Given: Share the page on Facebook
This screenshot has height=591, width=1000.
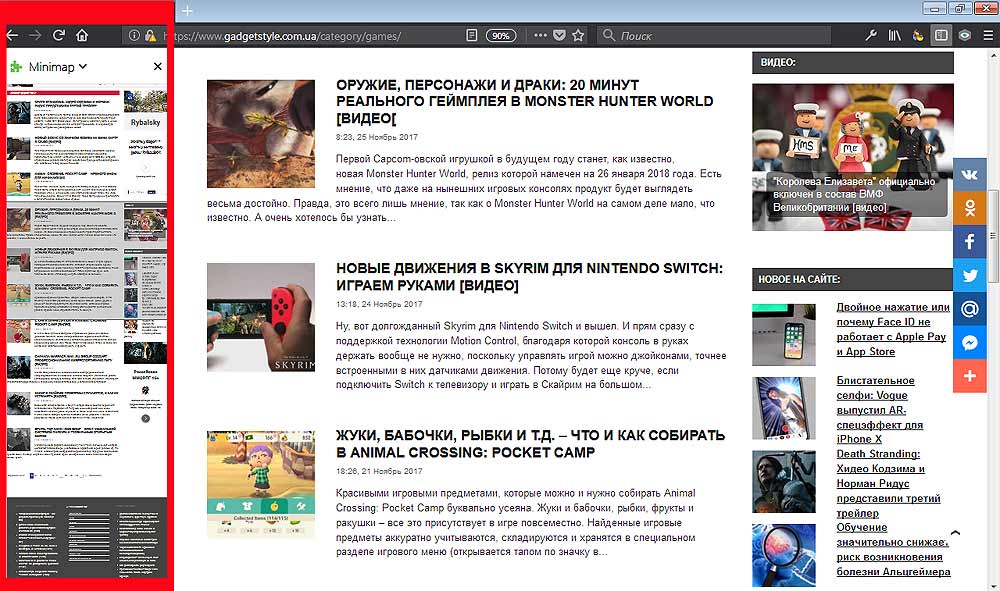Looking at the screenshot, I should click(x=970, y=242).
